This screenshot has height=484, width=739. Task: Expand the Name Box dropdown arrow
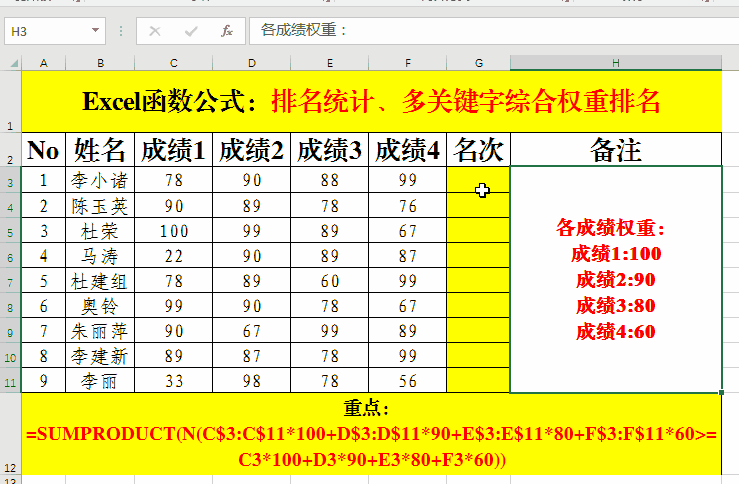click(96, 31)
